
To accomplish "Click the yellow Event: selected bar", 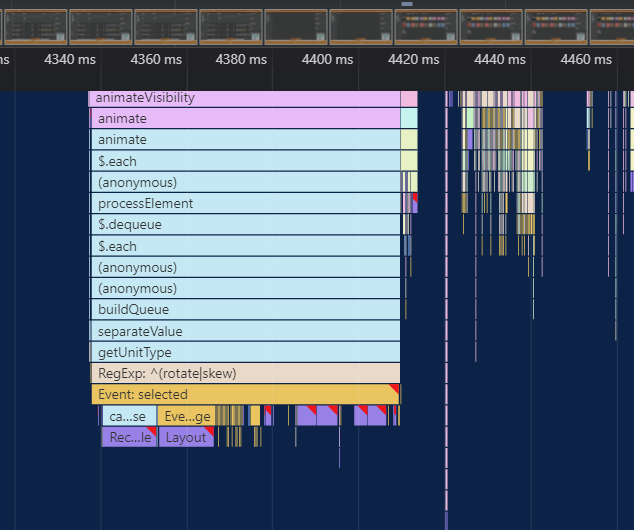I will click(245, 395).
